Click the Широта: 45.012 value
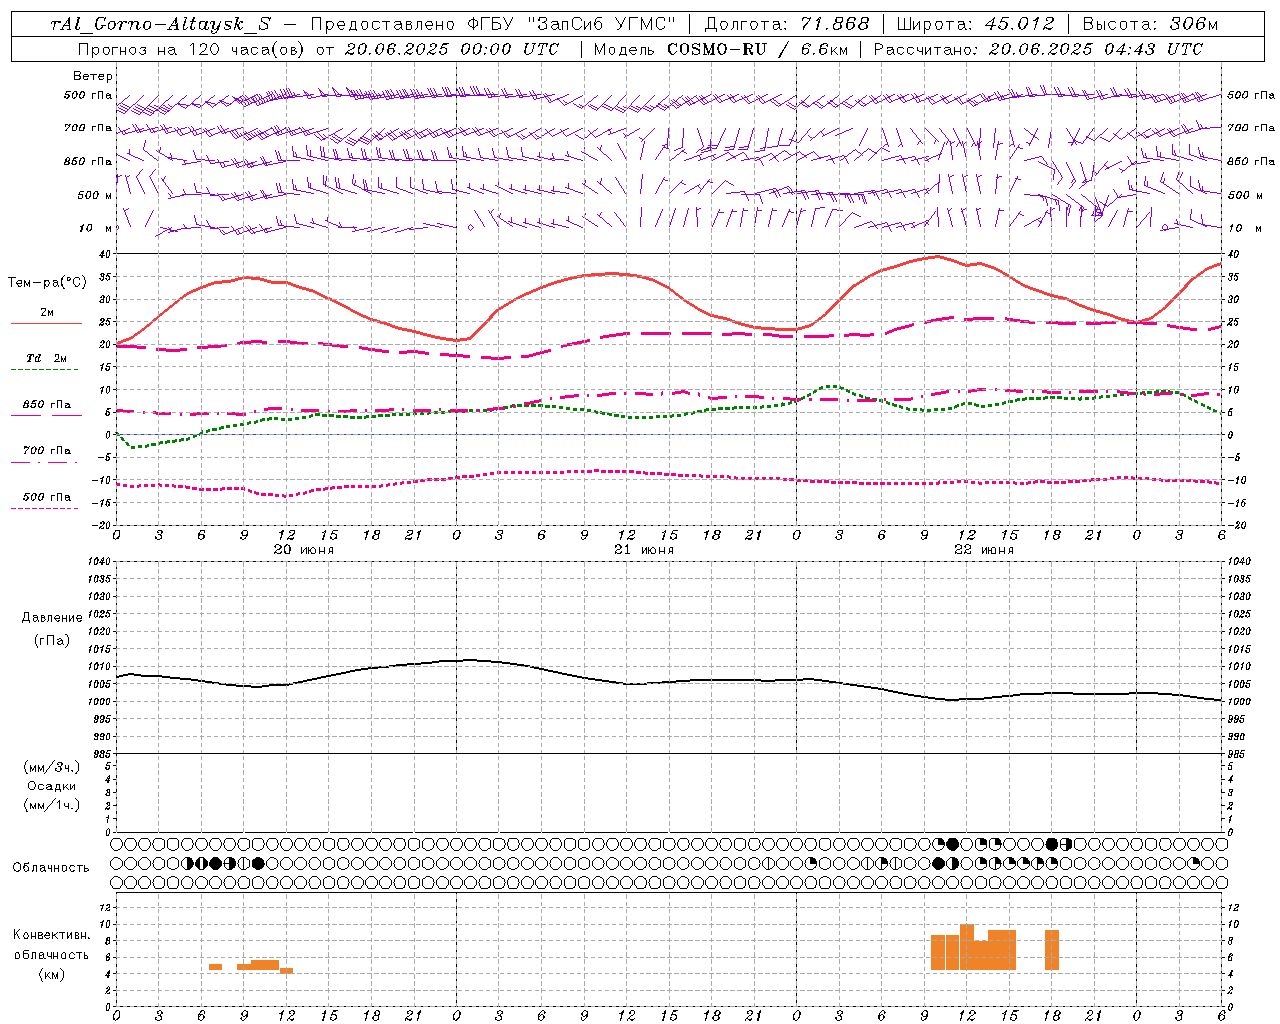The width and height of the screenshot is (1280, 1024). coord(976,24)
